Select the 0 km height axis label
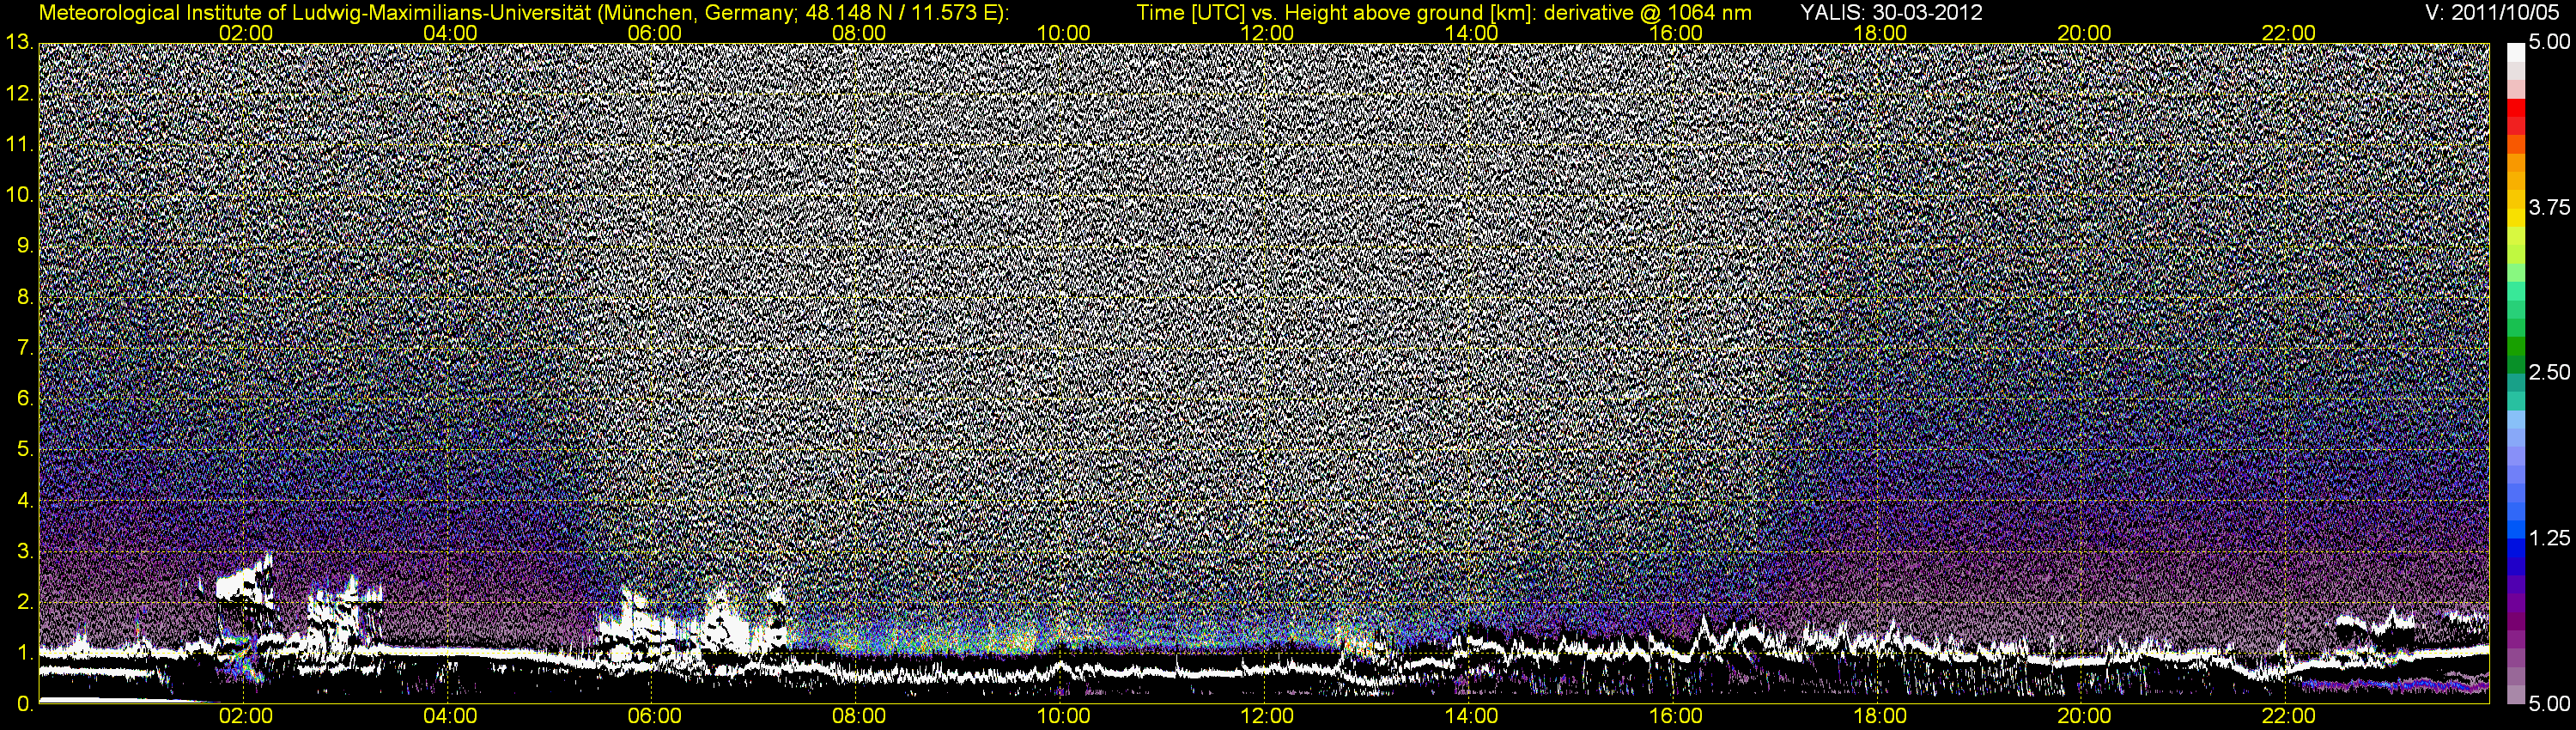 (24, 705)
